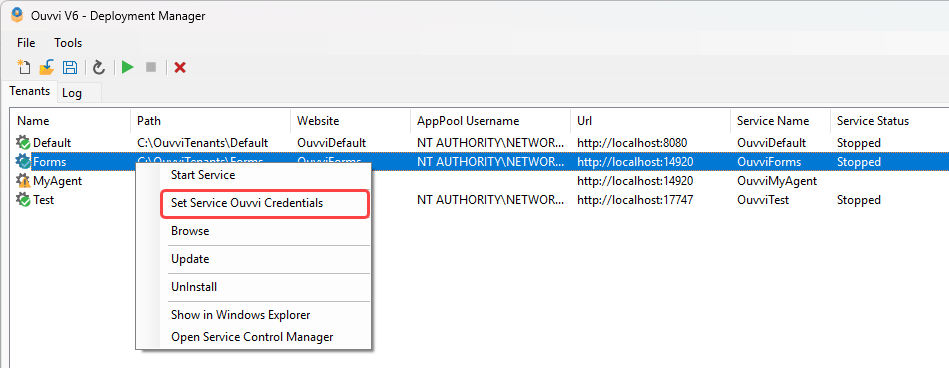949x368 pixels.
Task: Click the OuvviForms service name cell
Action: pyautogui.click(x=769, y=162)
